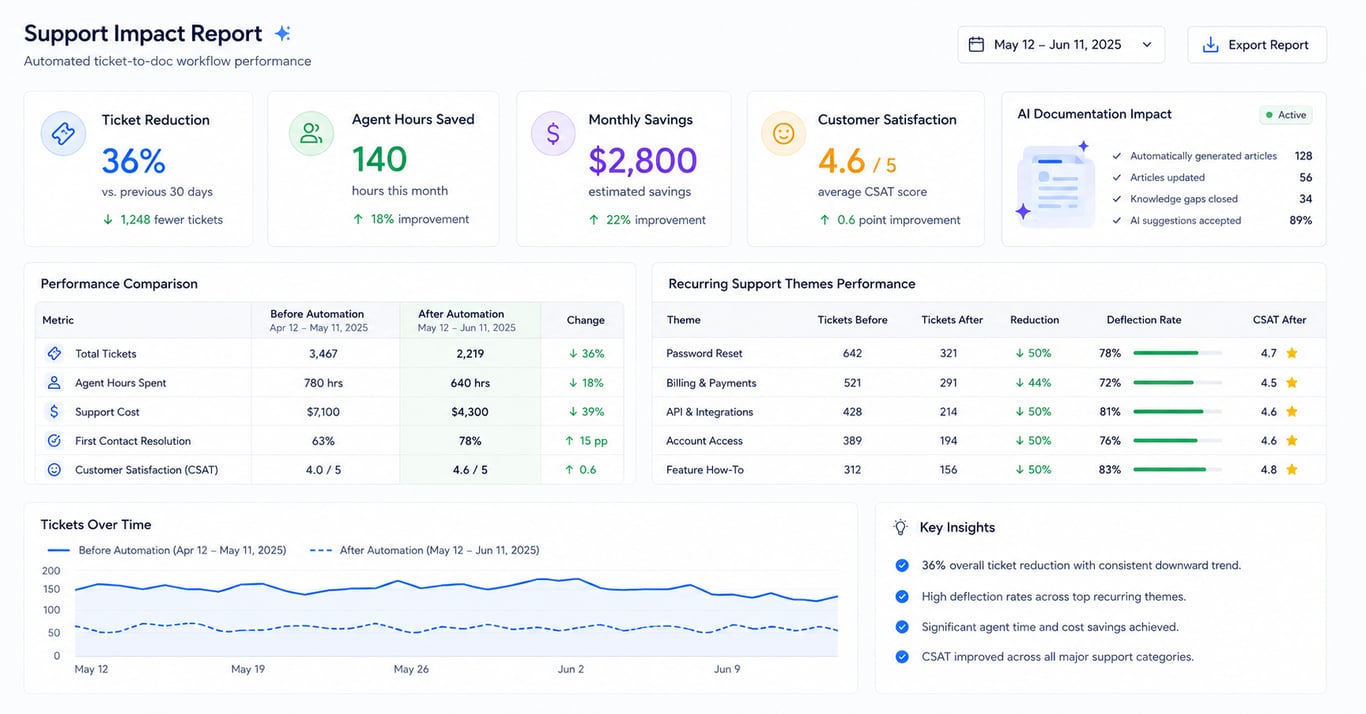
Task: Click the 18% improvement text under Agent Hours
Action: (x=420, y=219)
